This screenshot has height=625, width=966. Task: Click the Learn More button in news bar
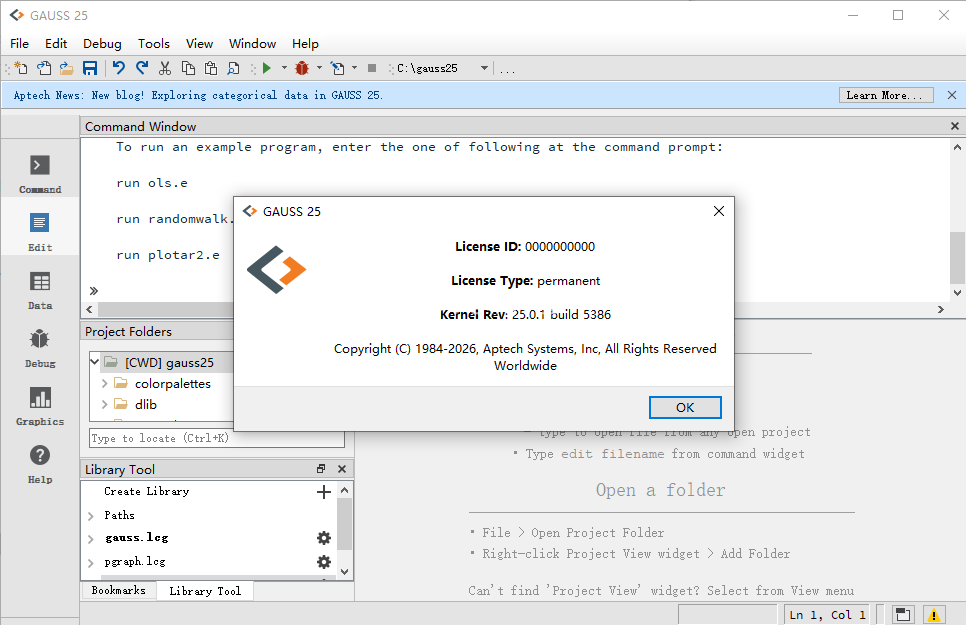pyautogui.click(x=885, y=95)
